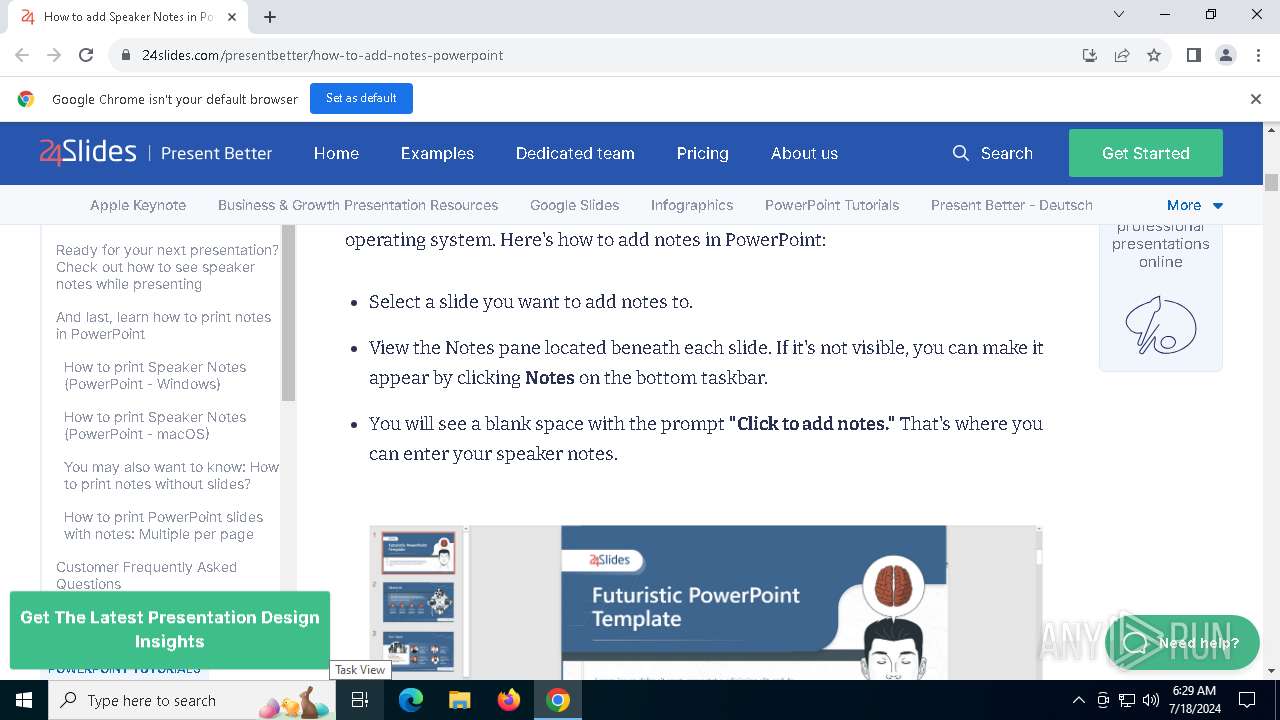Bookmark this page with the star icon
1280x720 pixels.
pyautogui.click(x=1154, y=55)
